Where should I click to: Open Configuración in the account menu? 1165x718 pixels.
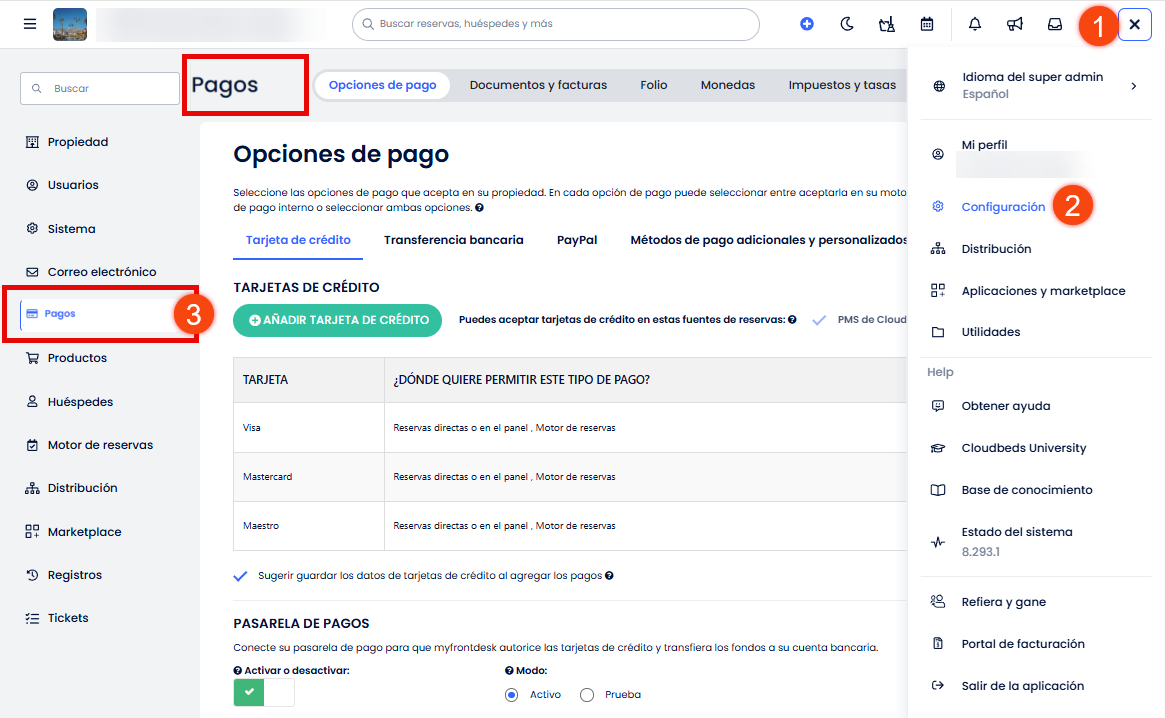pos(1002,207)
